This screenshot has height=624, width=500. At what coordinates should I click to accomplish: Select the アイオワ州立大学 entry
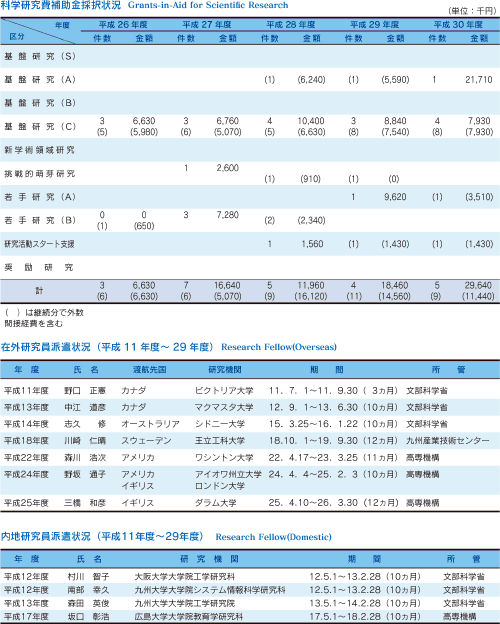pos(229,474)
